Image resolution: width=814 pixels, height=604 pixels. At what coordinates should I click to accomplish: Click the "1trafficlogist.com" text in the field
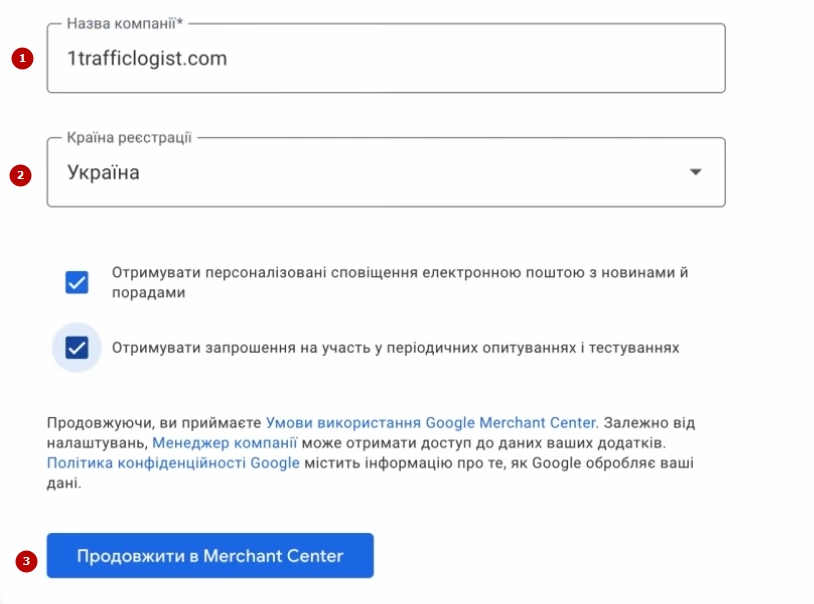click(x=147, y=59)
